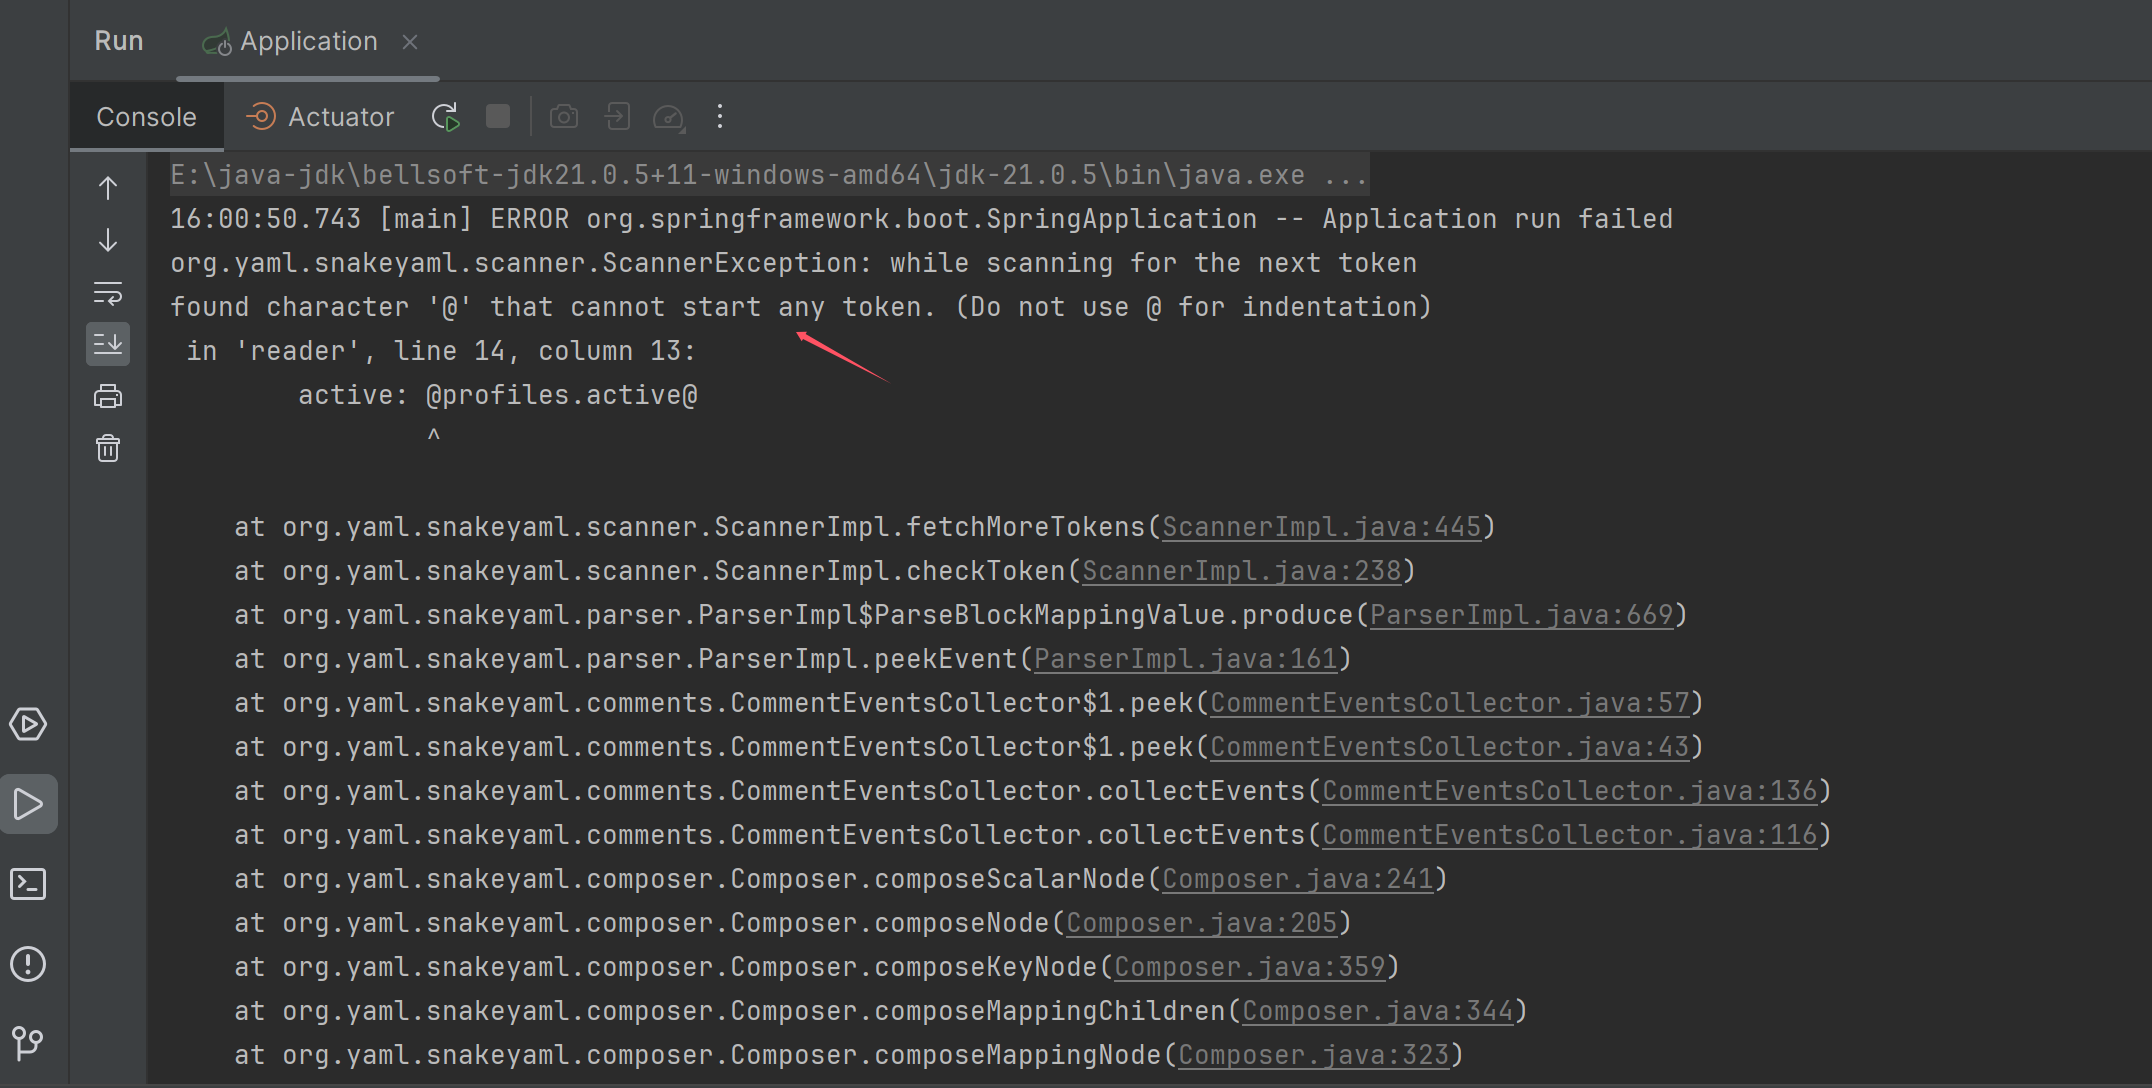Switch to the Actuator tab
The height and width of the screenshot is (1088, 2152).
[x=321, y=117]
